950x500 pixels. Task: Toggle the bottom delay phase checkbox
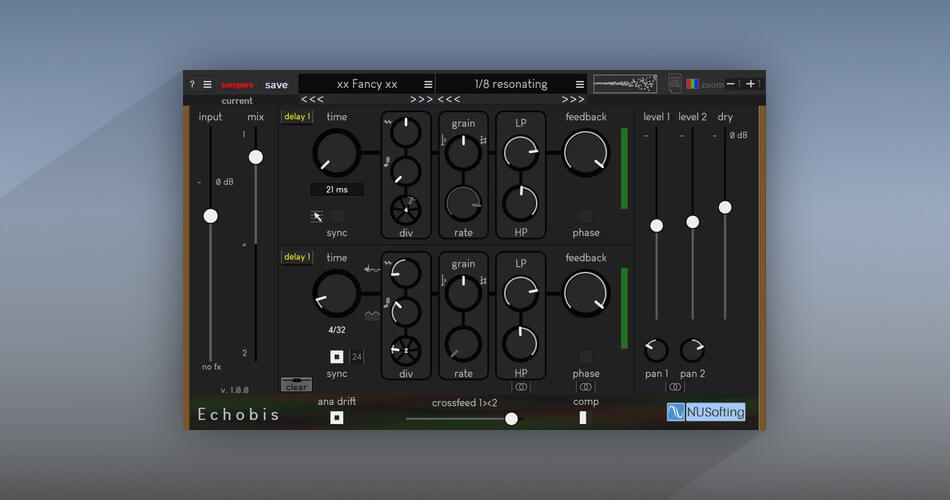click(585, 356)
